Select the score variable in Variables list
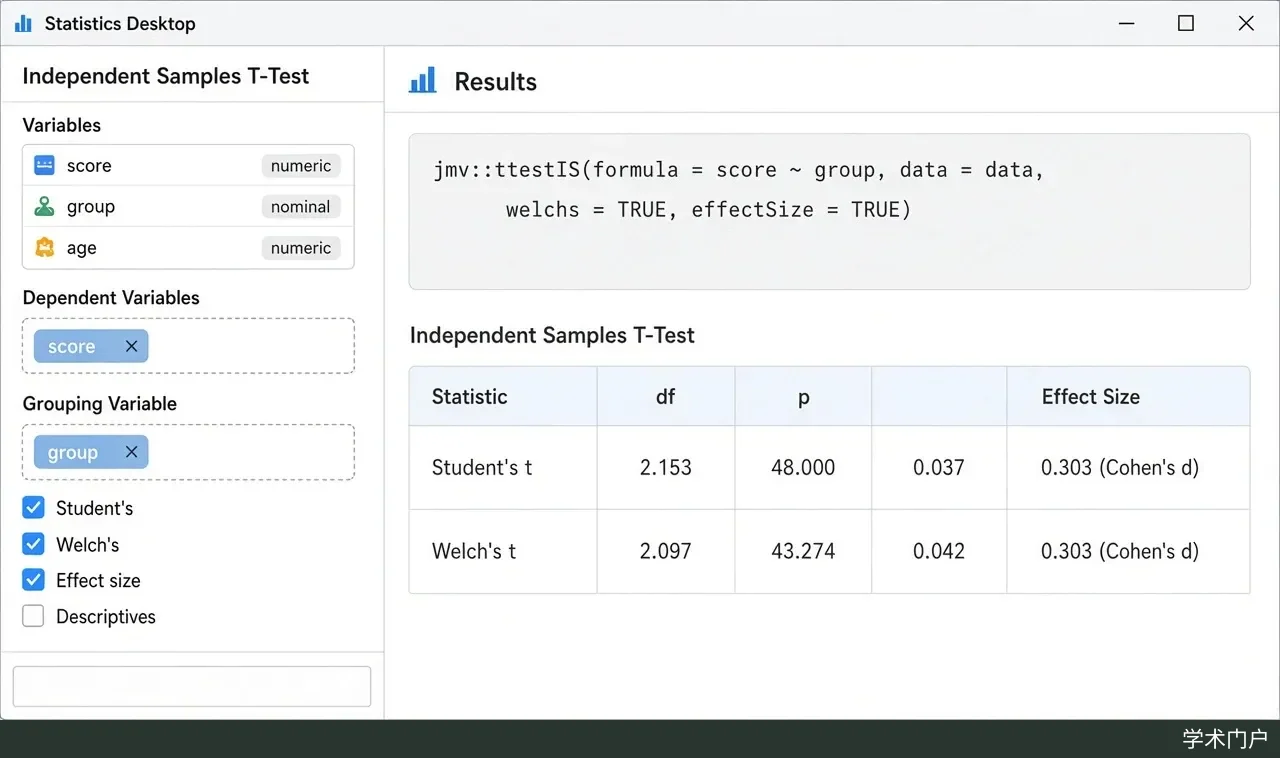This screenshot has width=1280, height=758. [188, 166]
